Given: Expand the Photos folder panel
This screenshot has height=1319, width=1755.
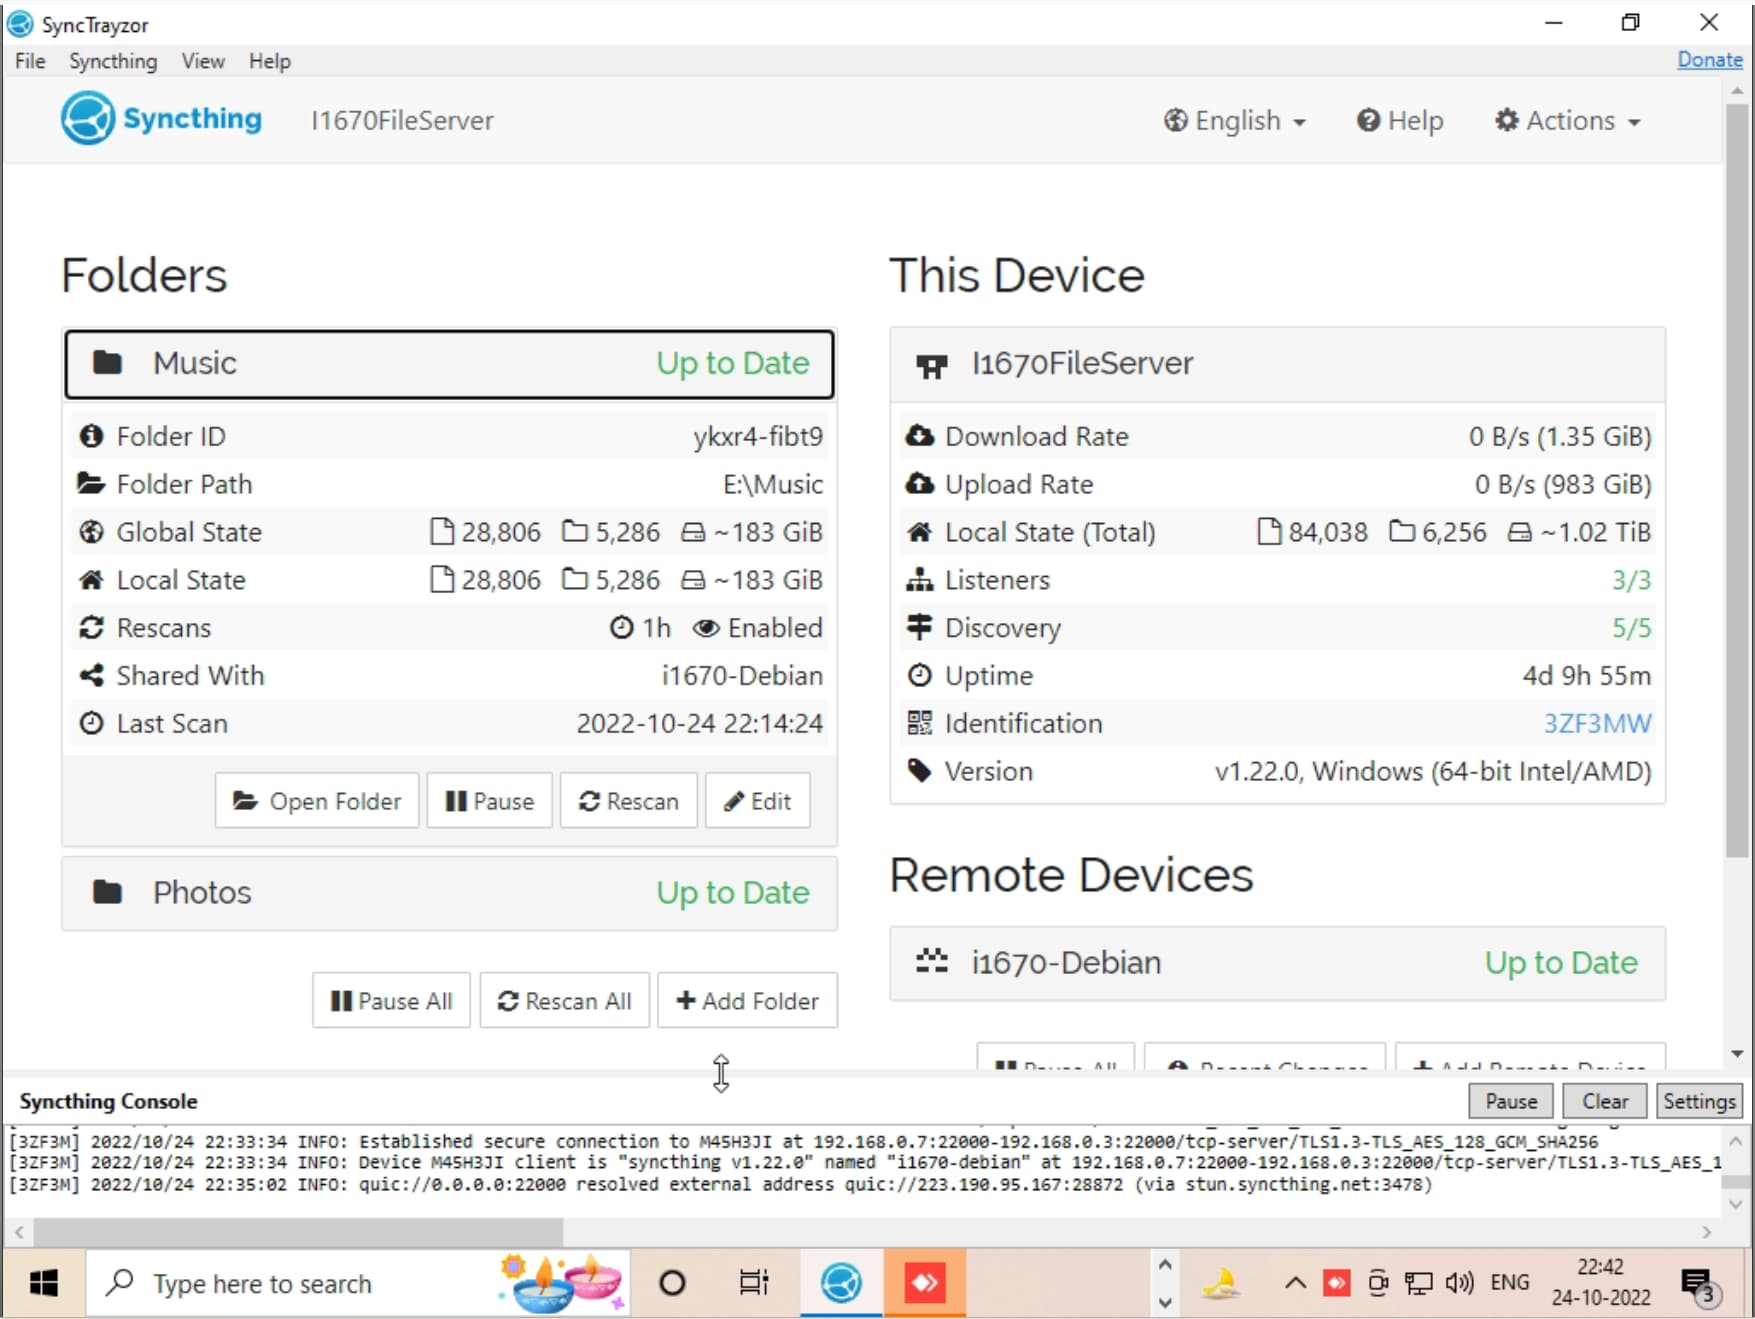Looking at the screenshot, I should (x=449, y=892).
